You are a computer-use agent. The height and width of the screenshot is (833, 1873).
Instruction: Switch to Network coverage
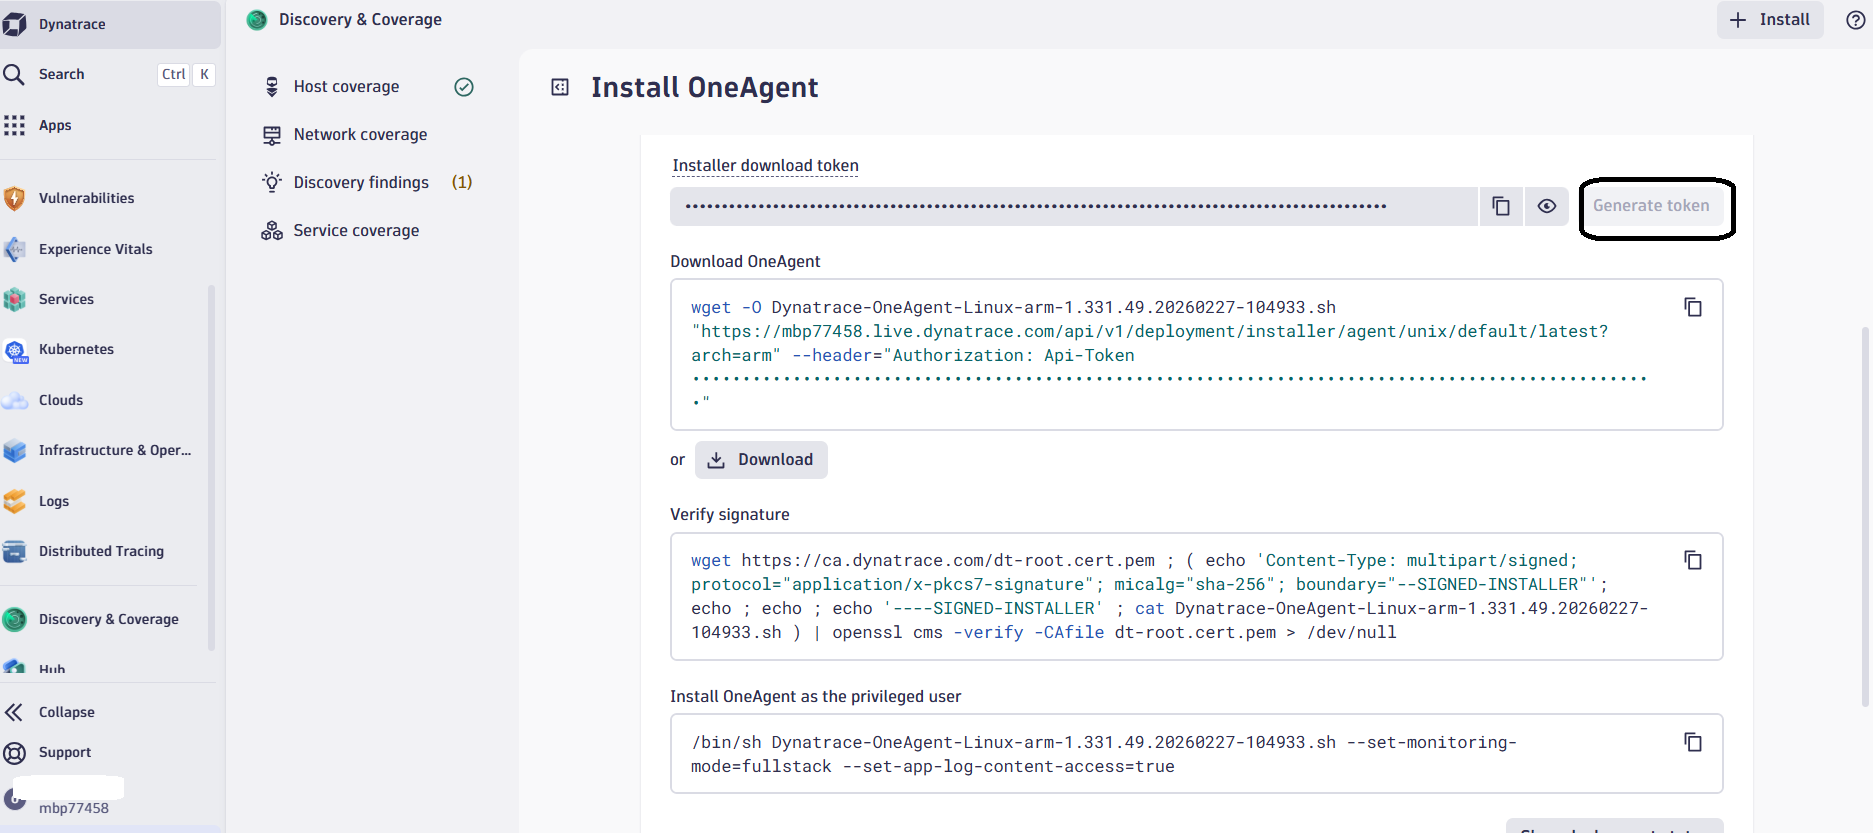(360, 134)
